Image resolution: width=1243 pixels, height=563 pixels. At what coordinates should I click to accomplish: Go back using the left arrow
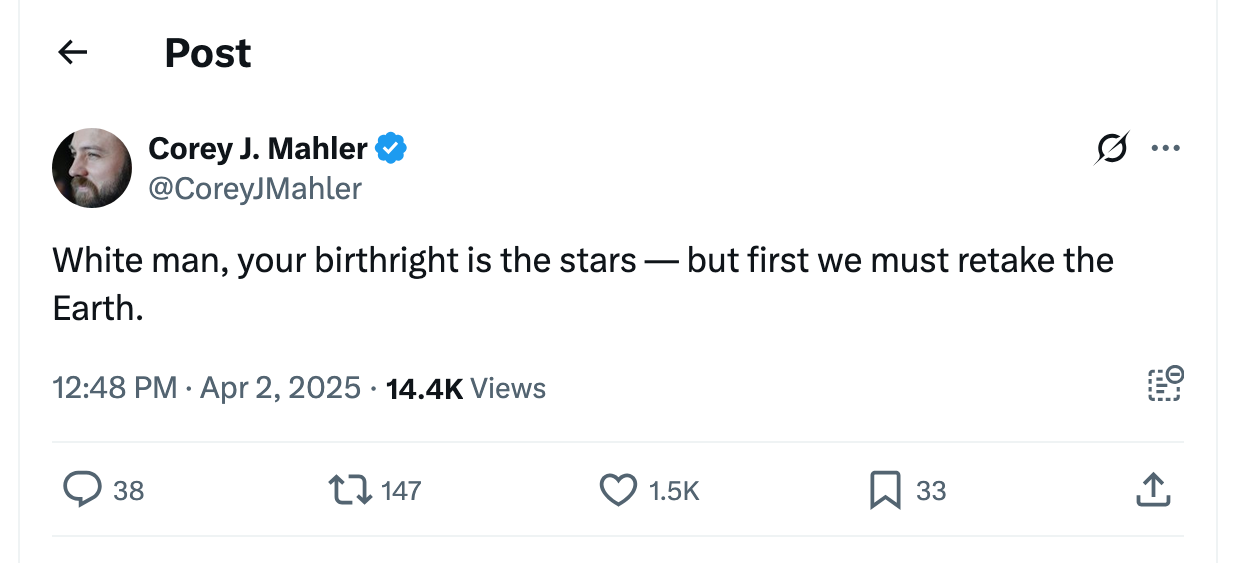73,53
